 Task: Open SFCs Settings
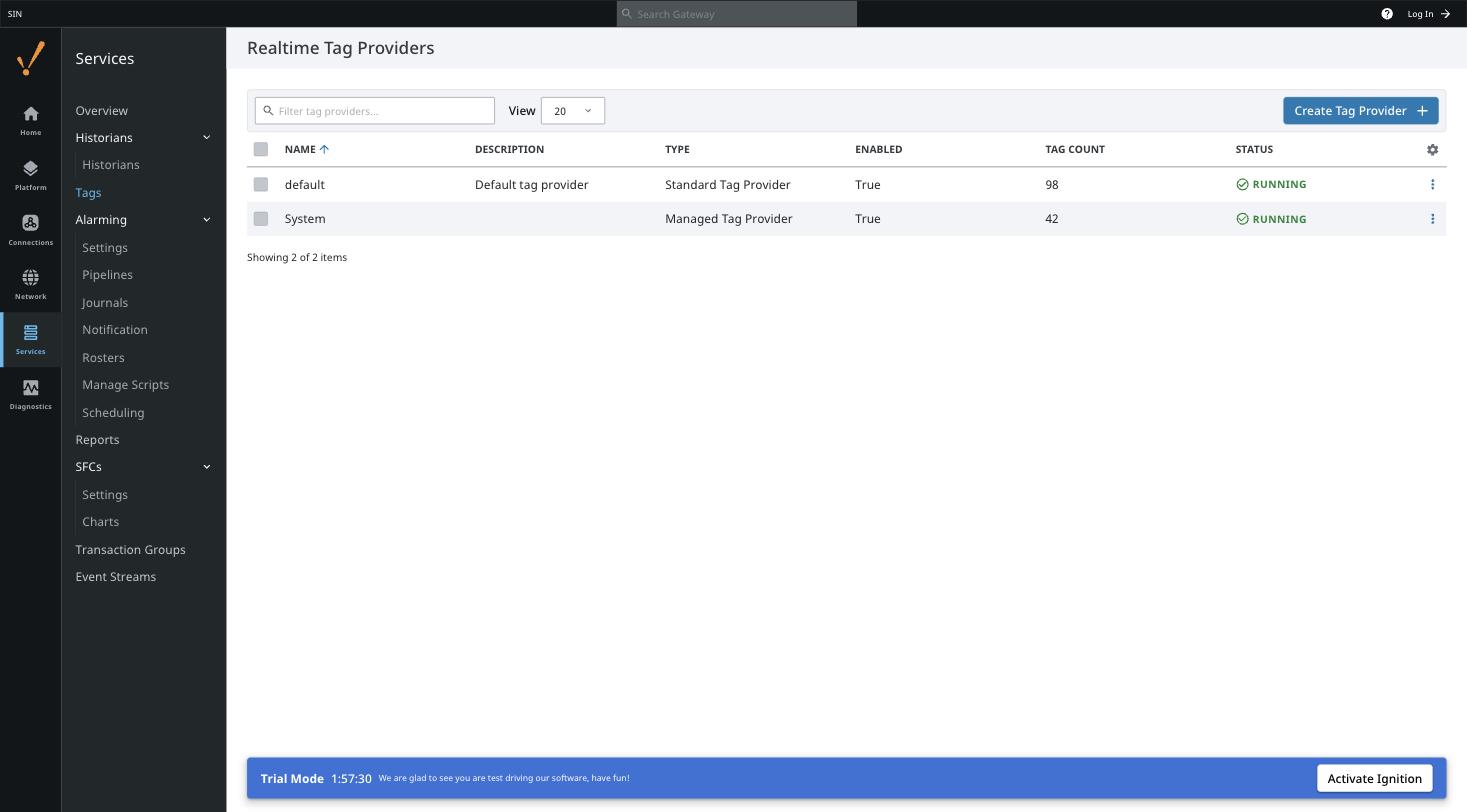pyautogui.click(x=105, y=494)
